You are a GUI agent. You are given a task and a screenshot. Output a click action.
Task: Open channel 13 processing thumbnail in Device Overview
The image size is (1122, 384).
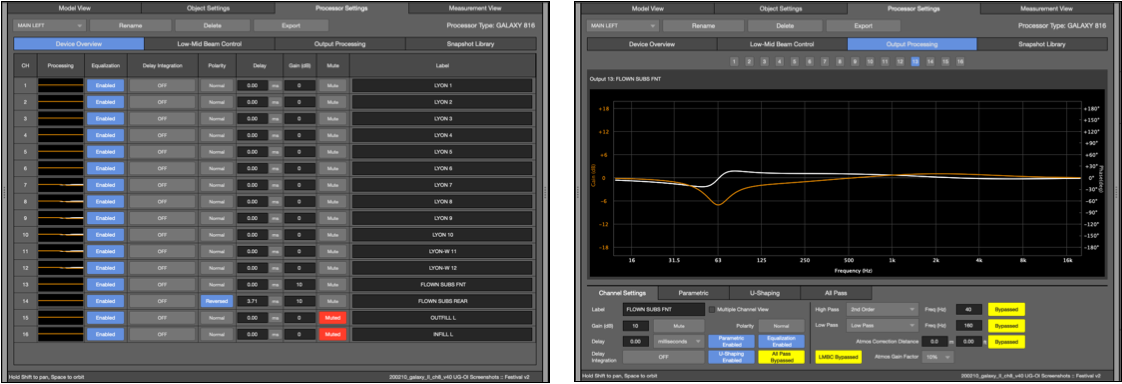(60, 284)
